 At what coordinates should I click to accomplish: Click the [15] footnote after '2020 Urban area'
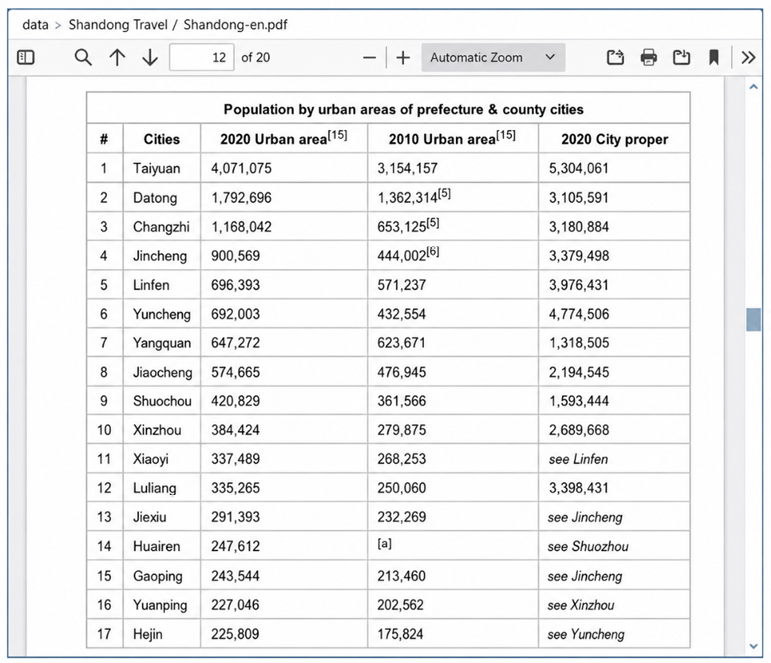(337, 135)
